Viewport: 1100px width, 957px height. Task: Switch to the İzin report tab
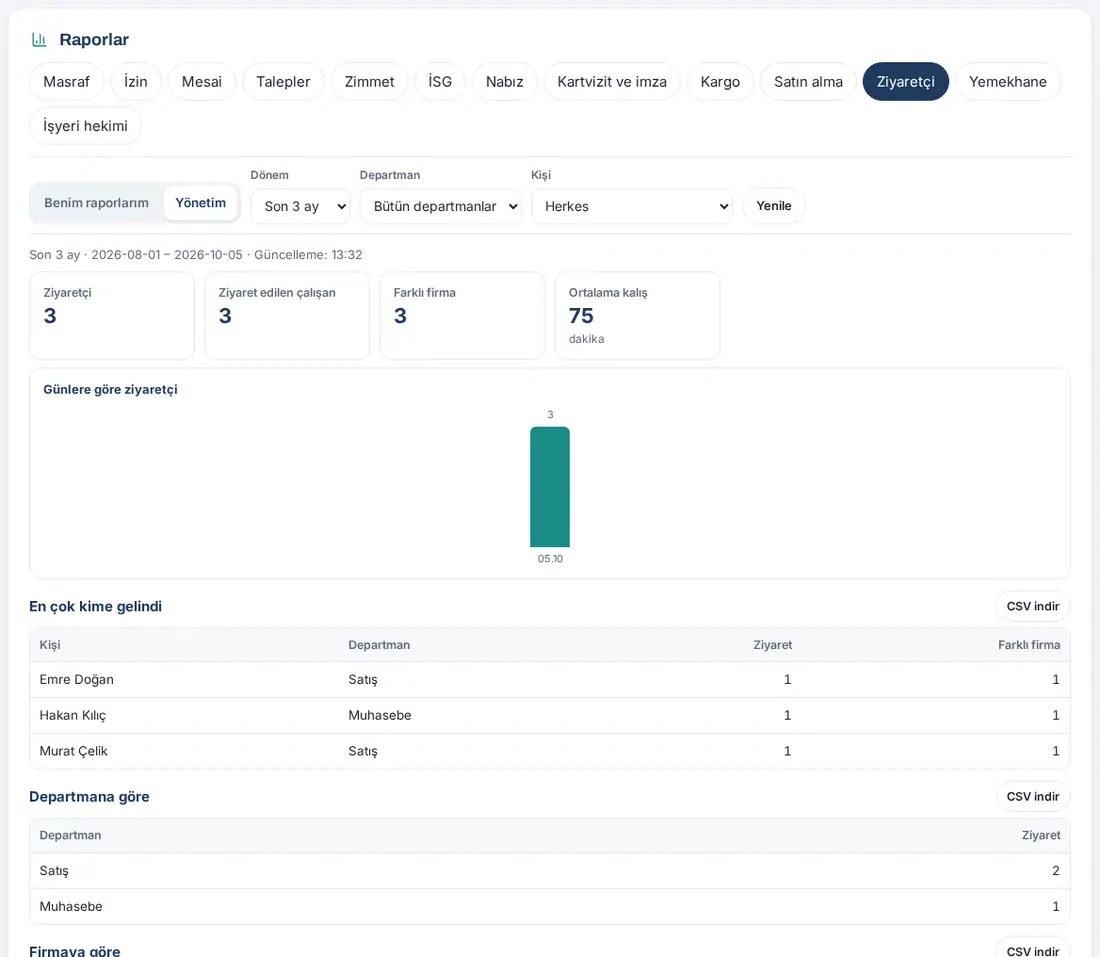pos(135,81)
